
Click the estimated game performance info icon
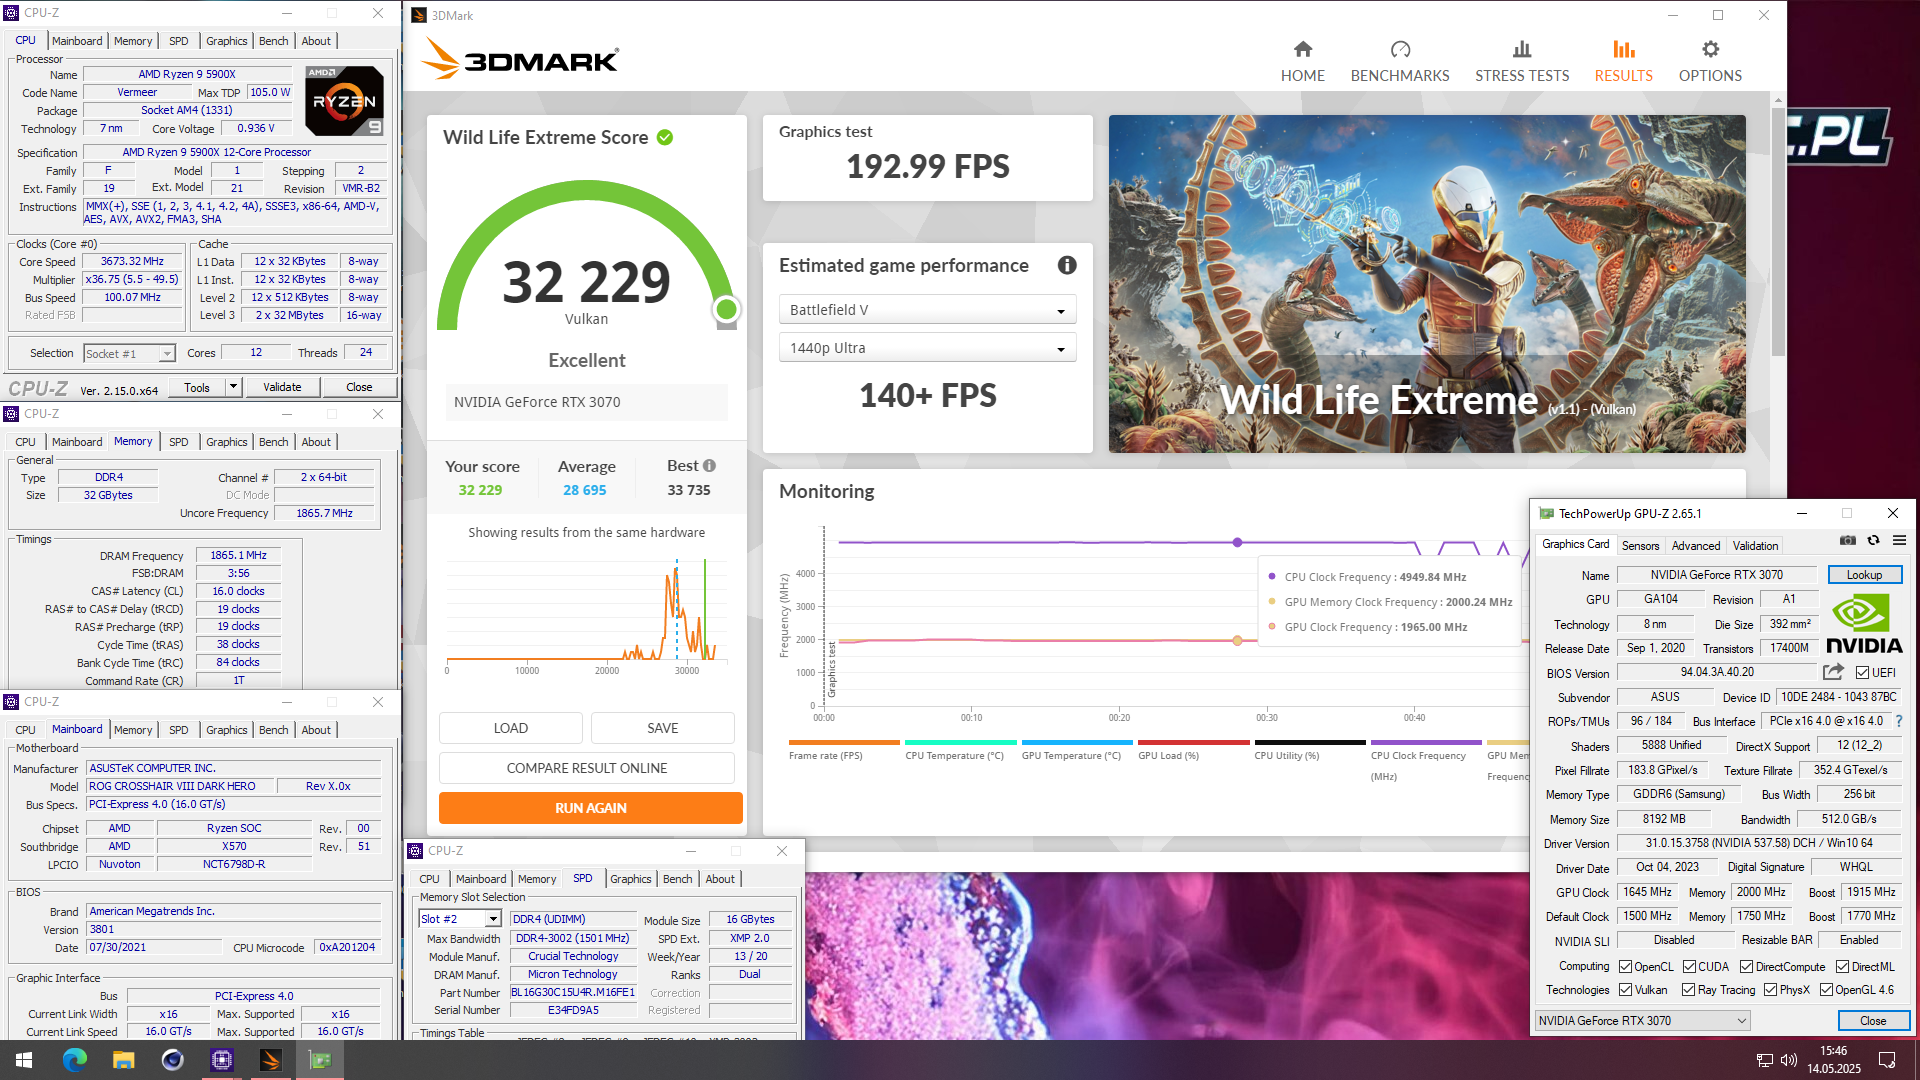(x=1067, y=265)
